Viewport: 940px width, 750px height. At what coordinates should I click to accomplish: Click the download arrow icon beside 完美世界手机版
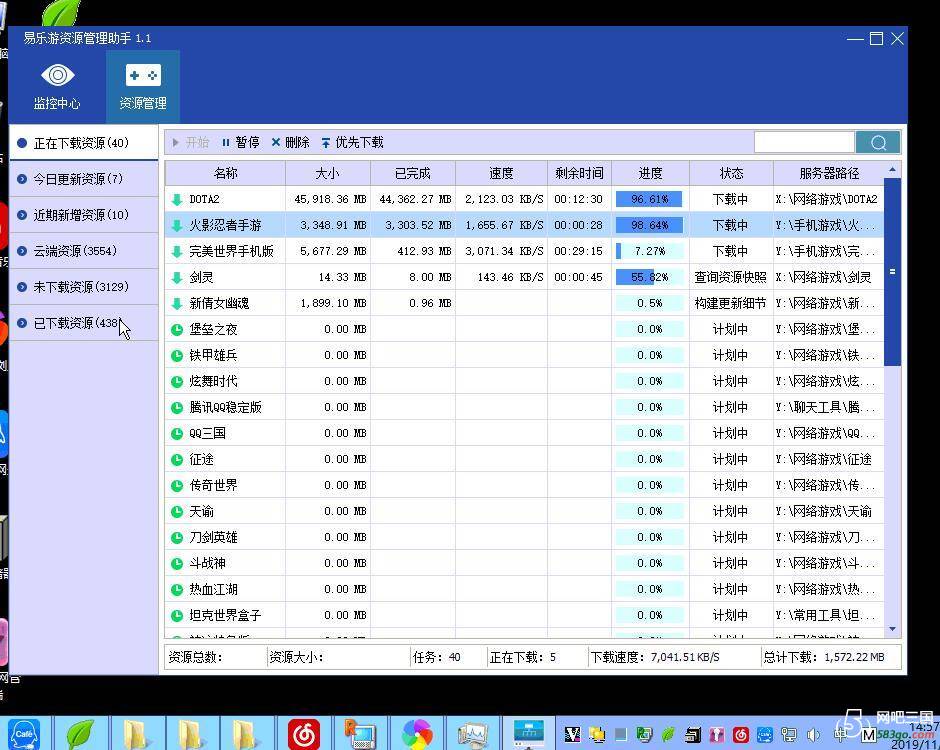177,251
